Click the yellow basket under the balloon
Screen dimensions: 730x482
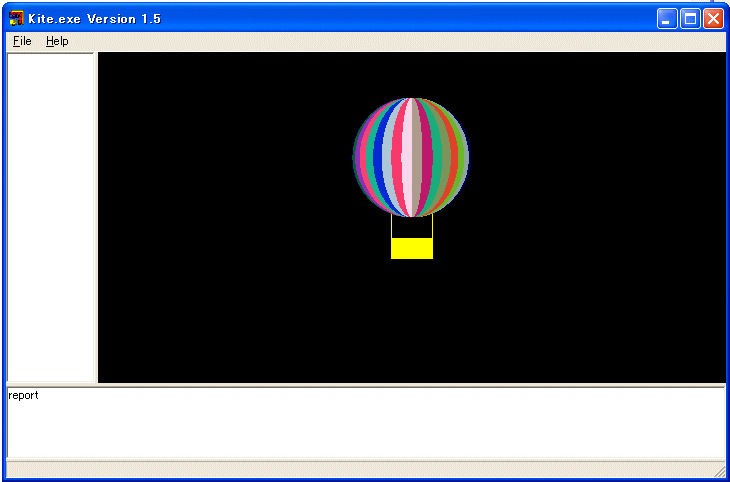pos(412,248)
